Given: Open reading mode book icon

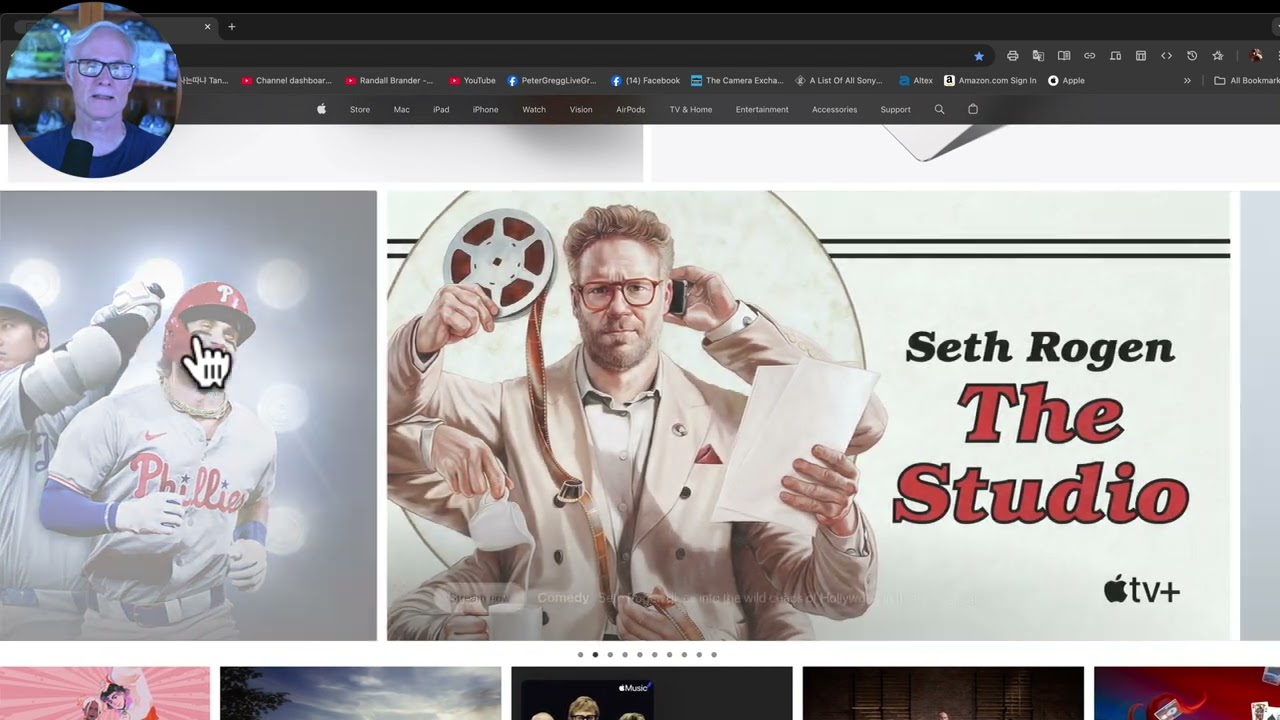Looking at the screenshot, I should point(1064,56).
